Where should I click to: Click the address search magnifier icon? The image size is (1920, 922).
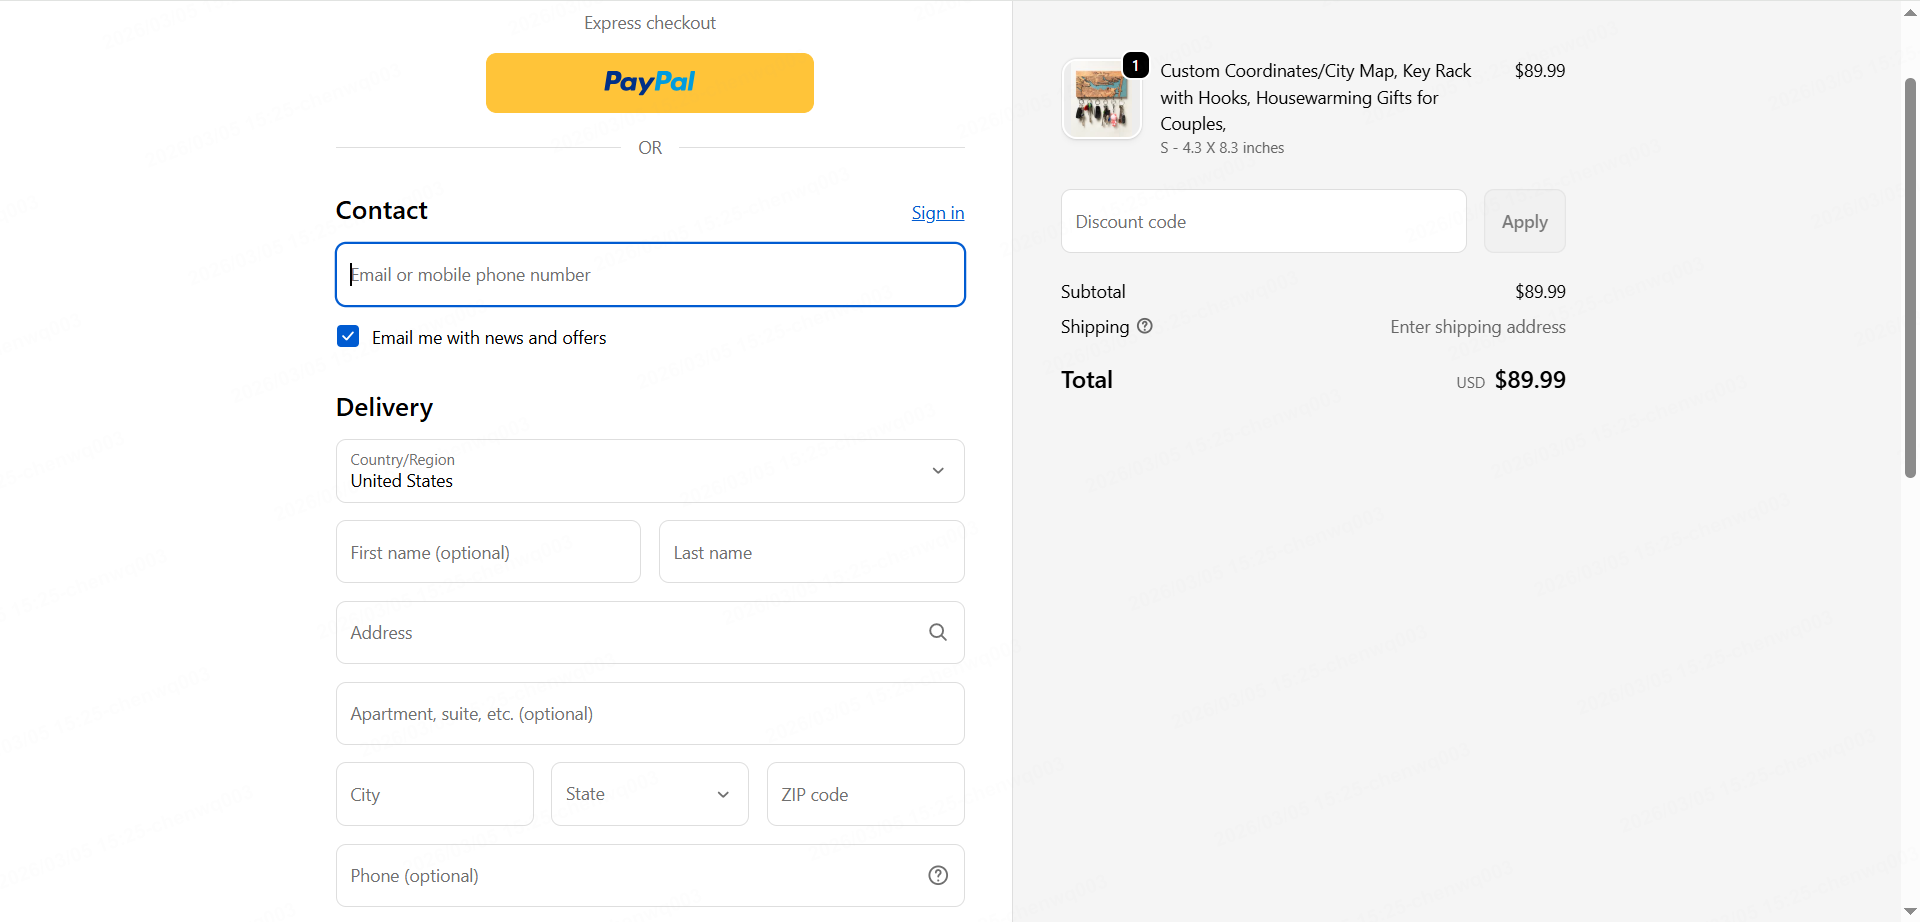click(x=937, y=632)
